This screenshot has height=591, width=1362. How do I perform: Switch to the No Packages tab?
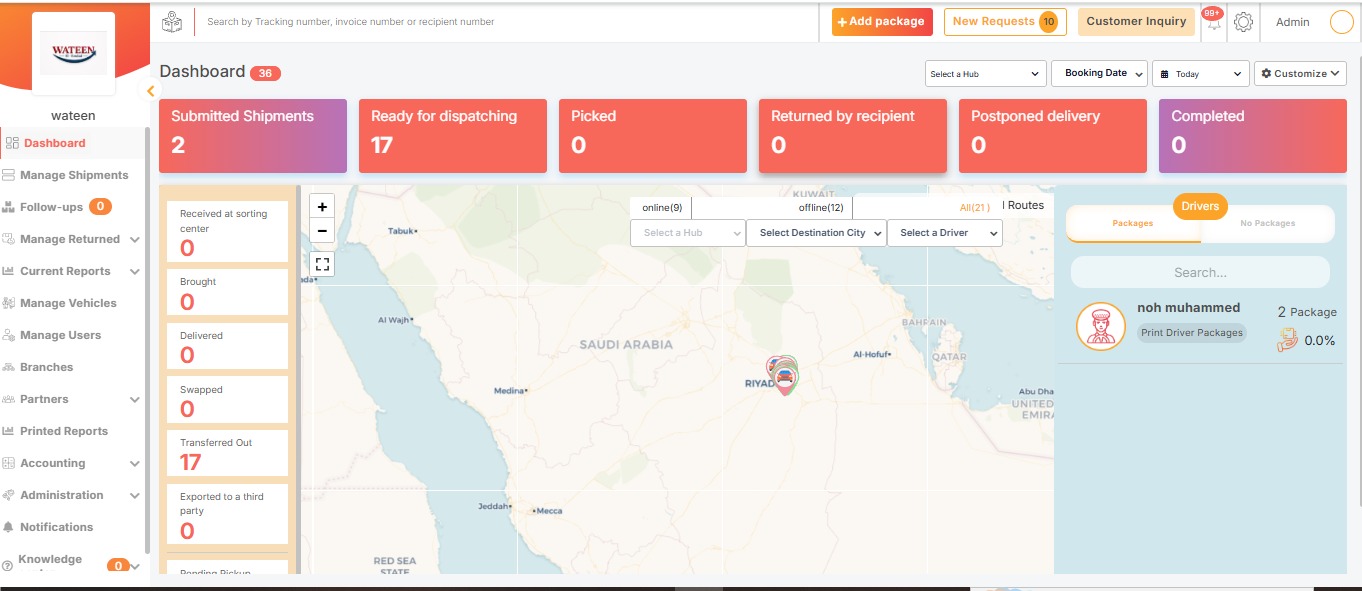(x=1267, y=223)
